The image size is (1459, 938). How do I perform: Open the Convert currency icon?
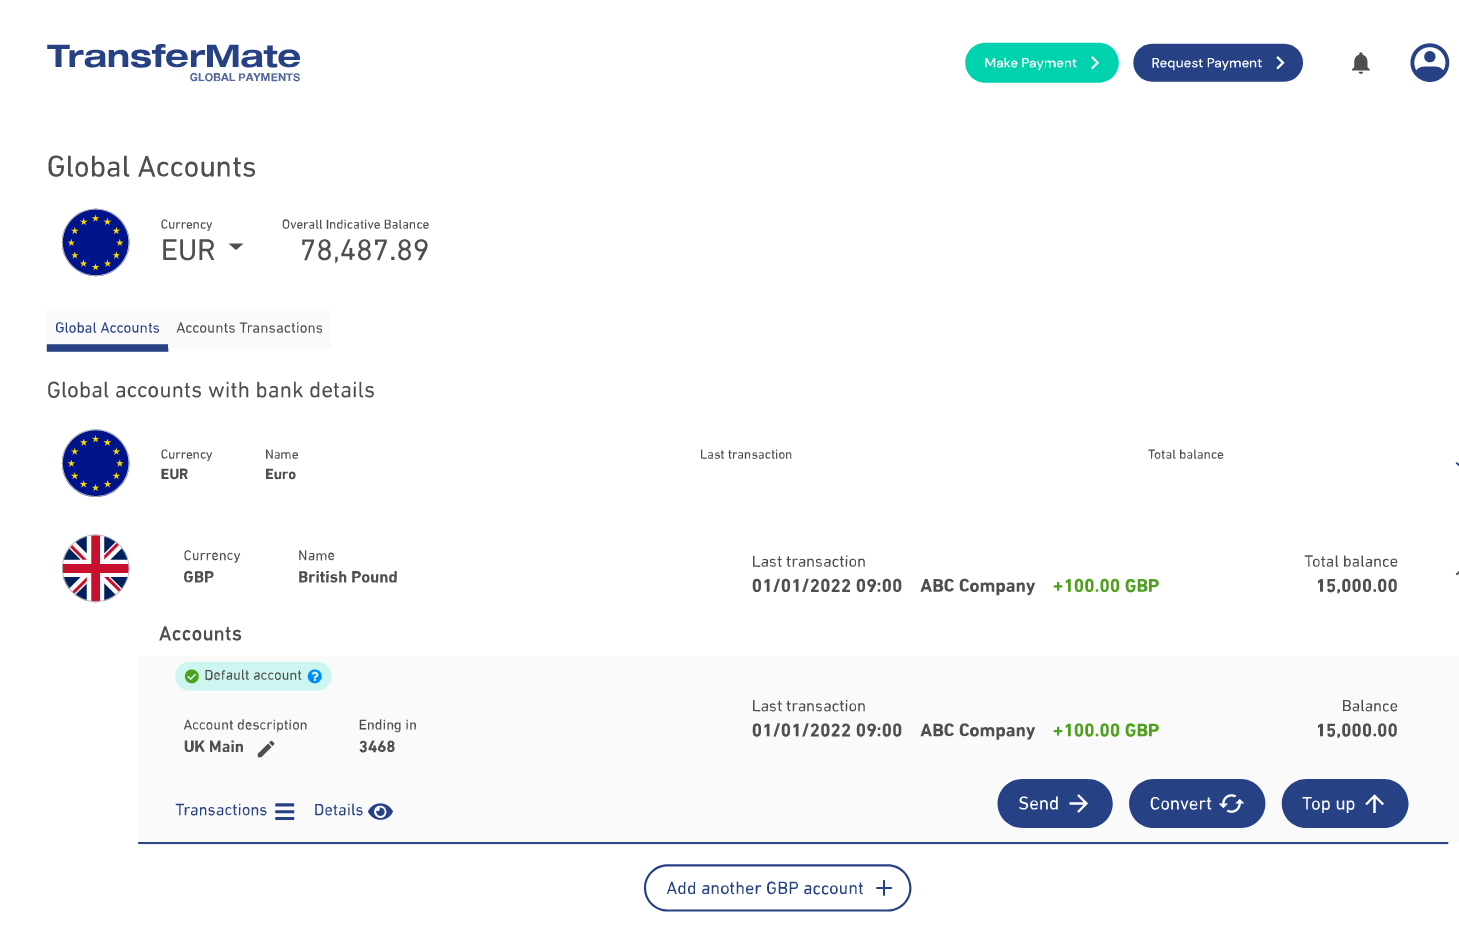1233,803
